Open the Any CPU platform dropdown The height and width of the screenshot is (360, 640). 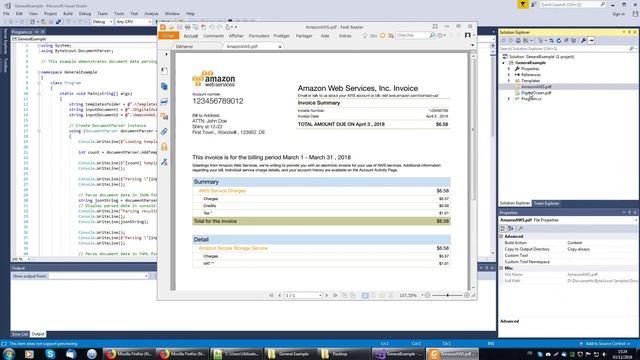point(133,22)
